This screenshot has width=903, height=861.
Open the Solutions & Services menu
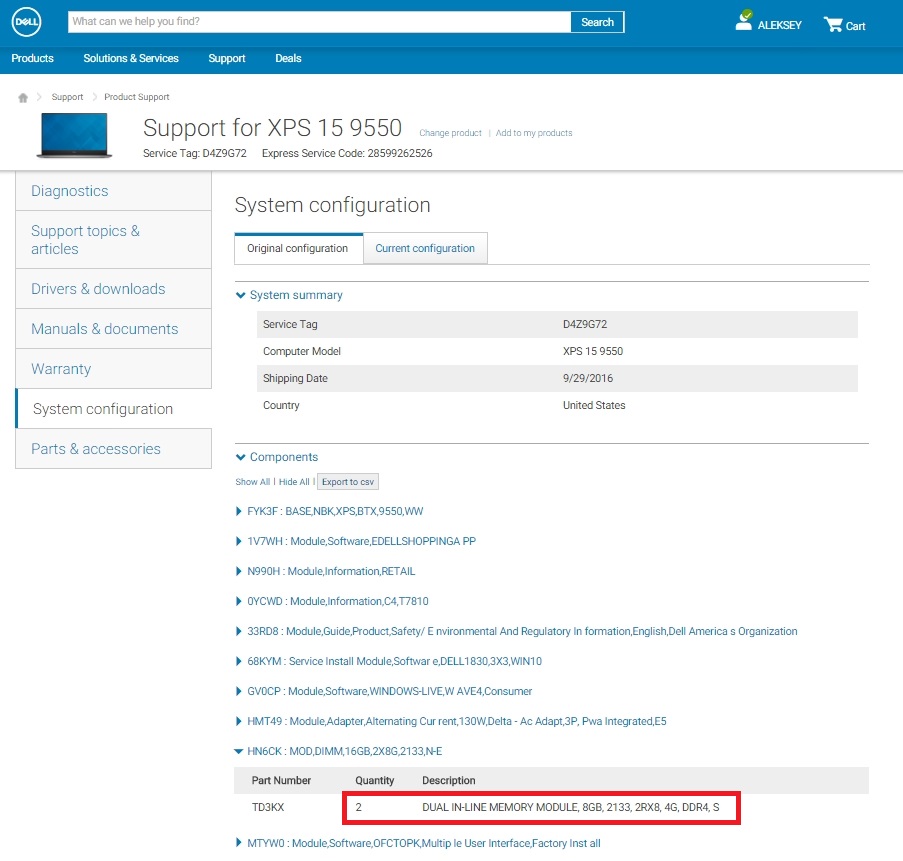tap(131, 58)
